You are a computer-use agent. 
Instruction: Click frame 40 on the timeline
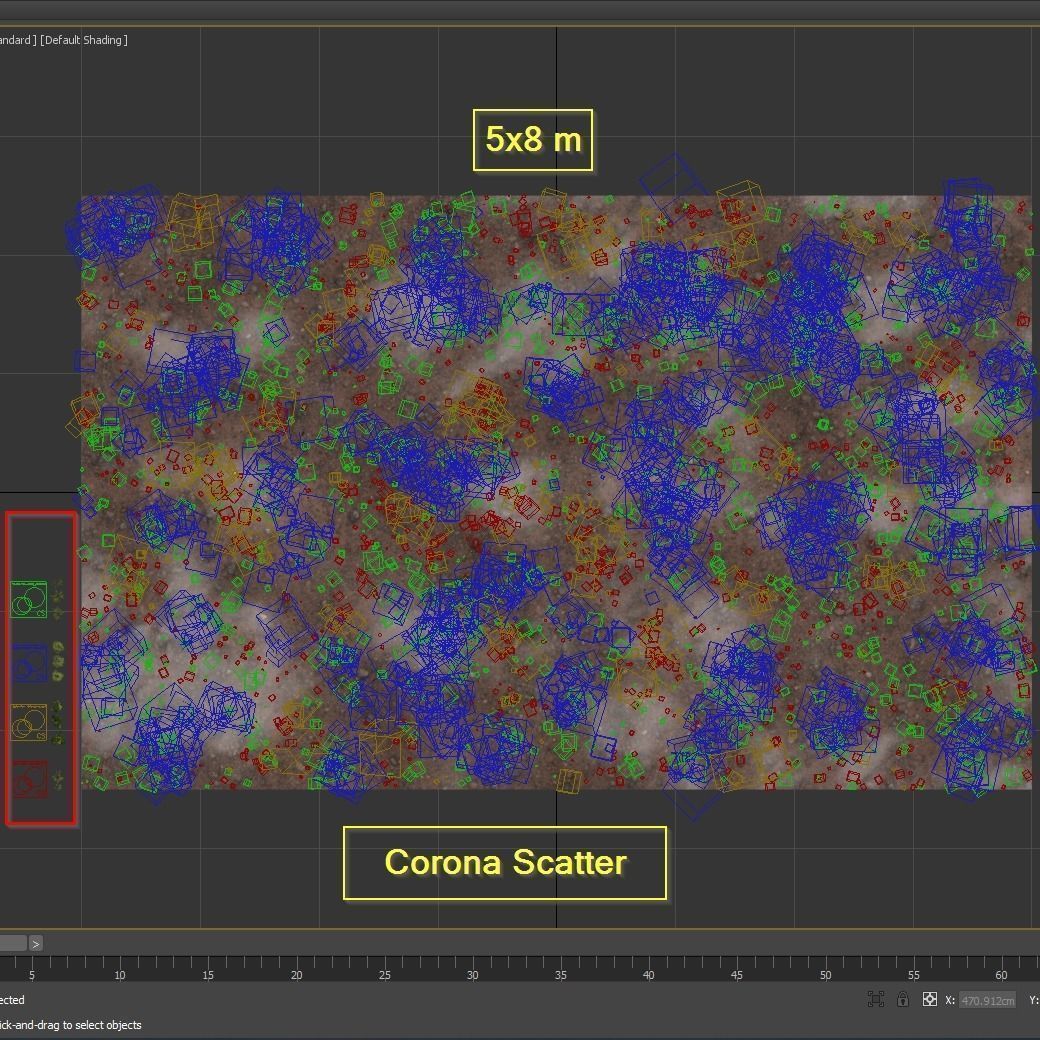[649, 974]
